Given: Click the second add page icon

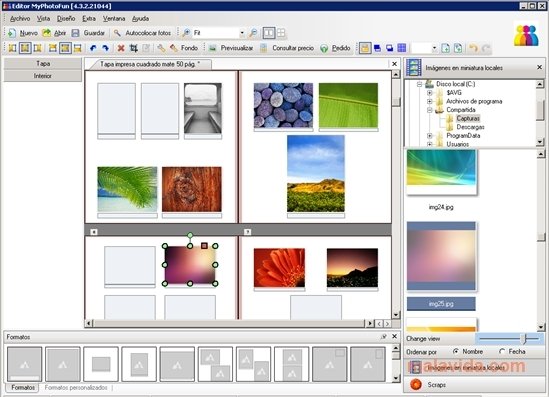Looking at the screenshot, I should click(458, 48).
